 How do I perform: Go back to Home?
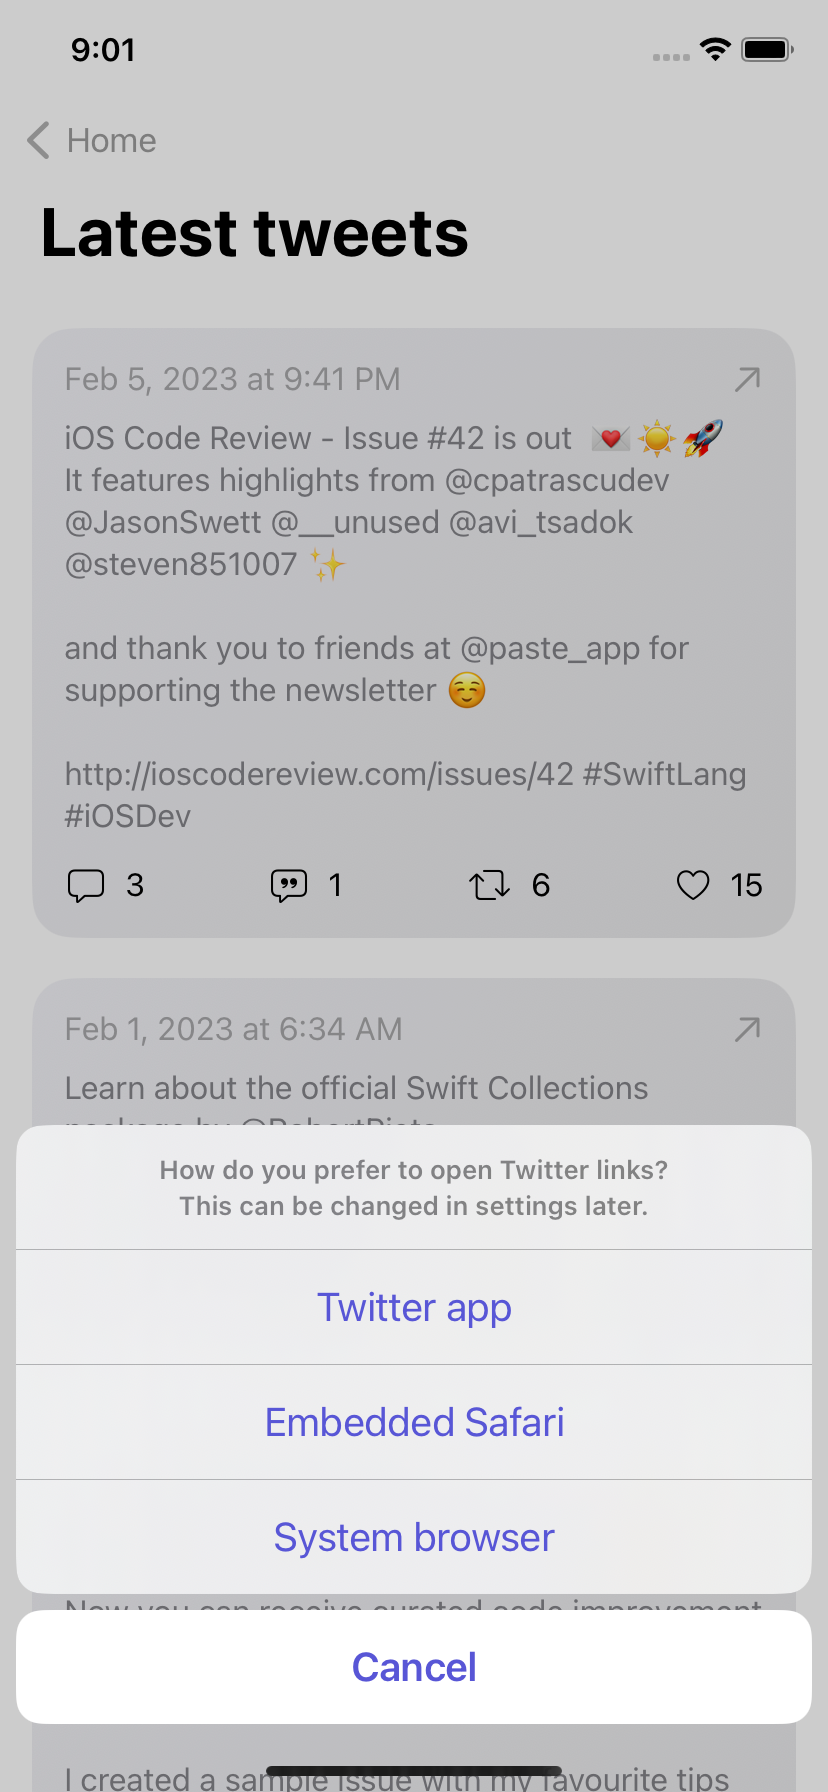coord(111,141)
